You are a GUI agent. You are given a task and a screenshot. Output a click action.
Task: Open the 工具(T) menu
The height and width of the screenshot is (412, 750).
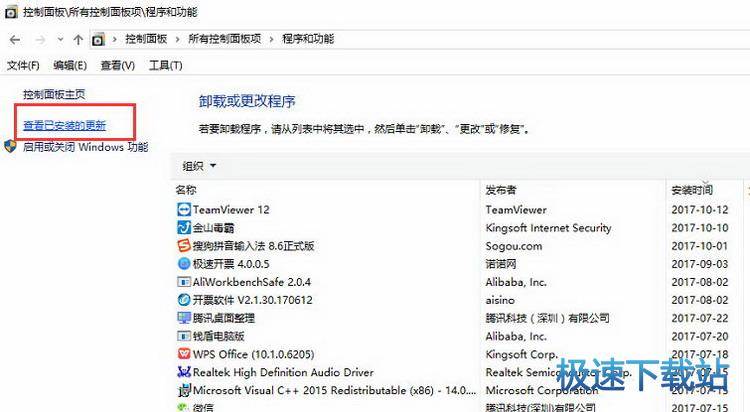165,65
